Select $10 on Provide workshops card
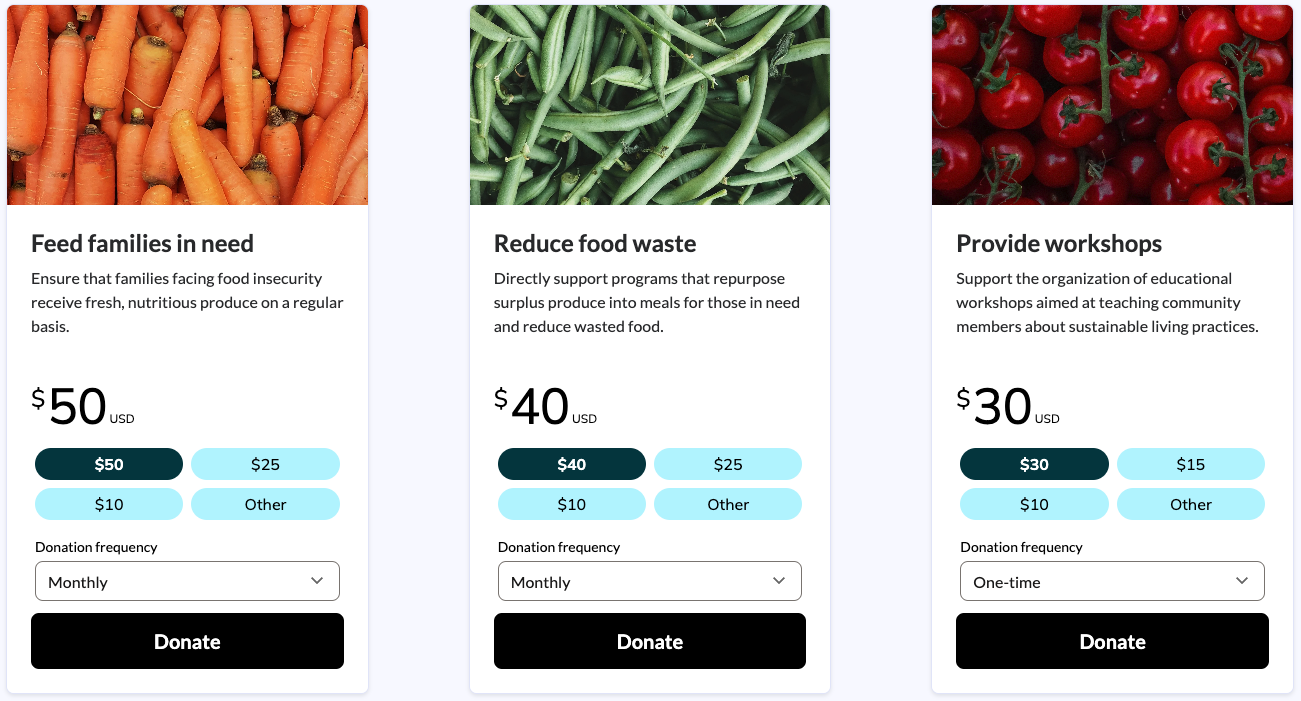The image size is (1301, 701). [1034, 504]
